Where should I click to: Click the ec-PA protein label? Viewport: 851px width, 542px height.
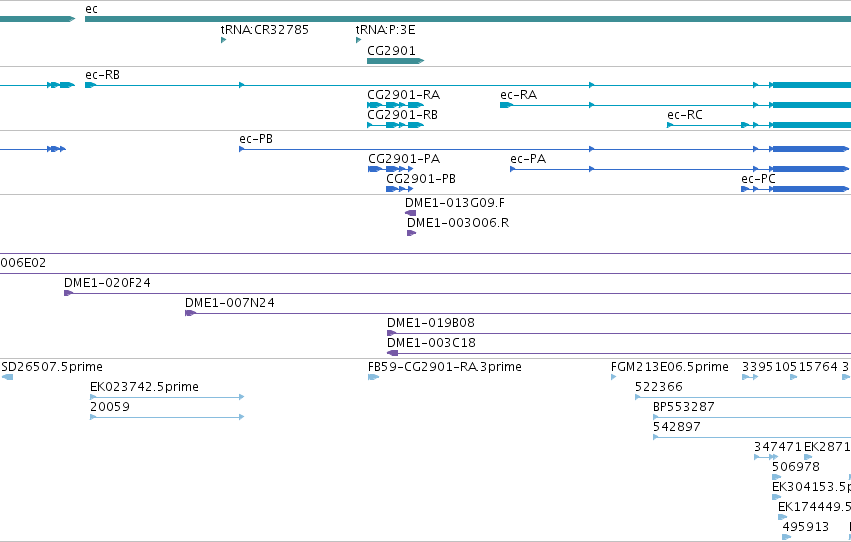[528, 159]
